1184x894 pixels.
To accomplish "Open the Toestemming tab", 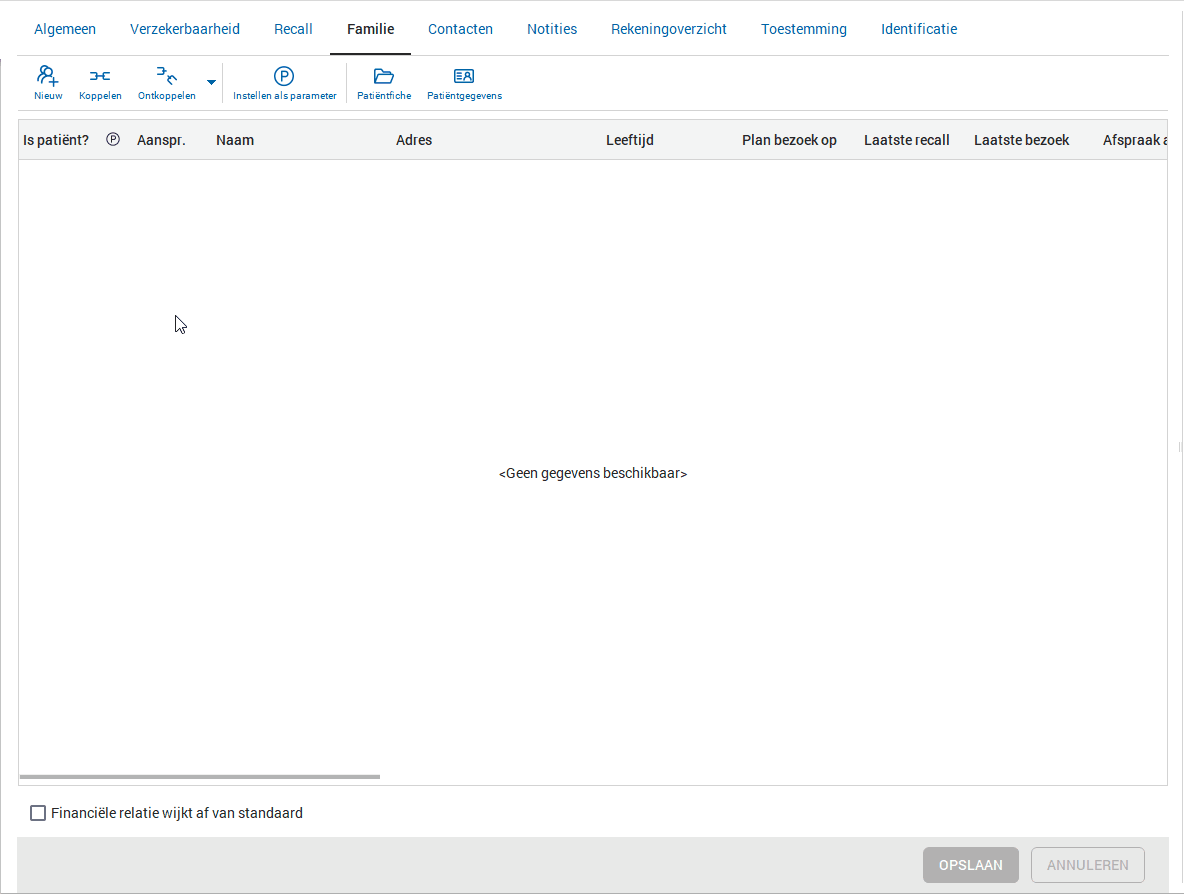I will click(x=804, y=29).
